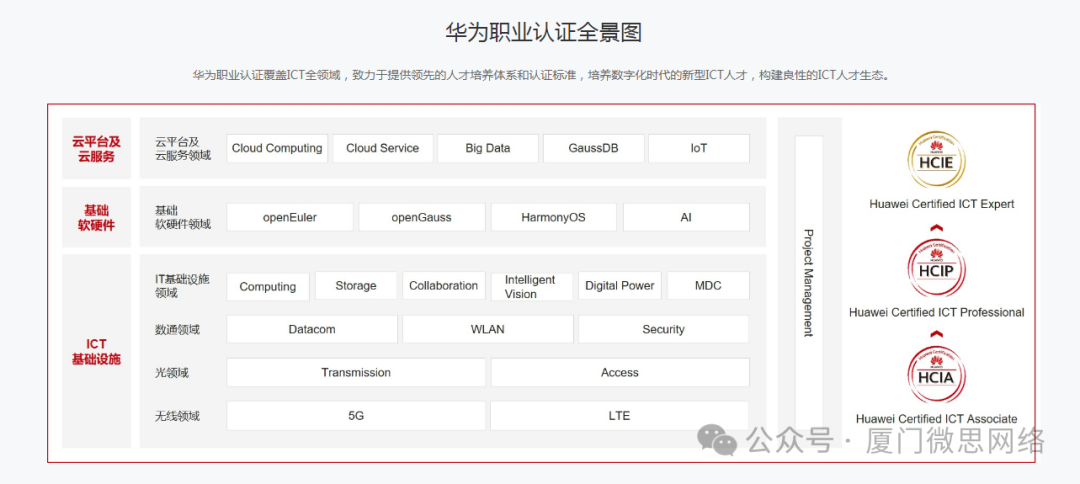Screen dimensions: 1080x484
Task: Select the ICT基础设施 category tab
Action: [96, 351]
